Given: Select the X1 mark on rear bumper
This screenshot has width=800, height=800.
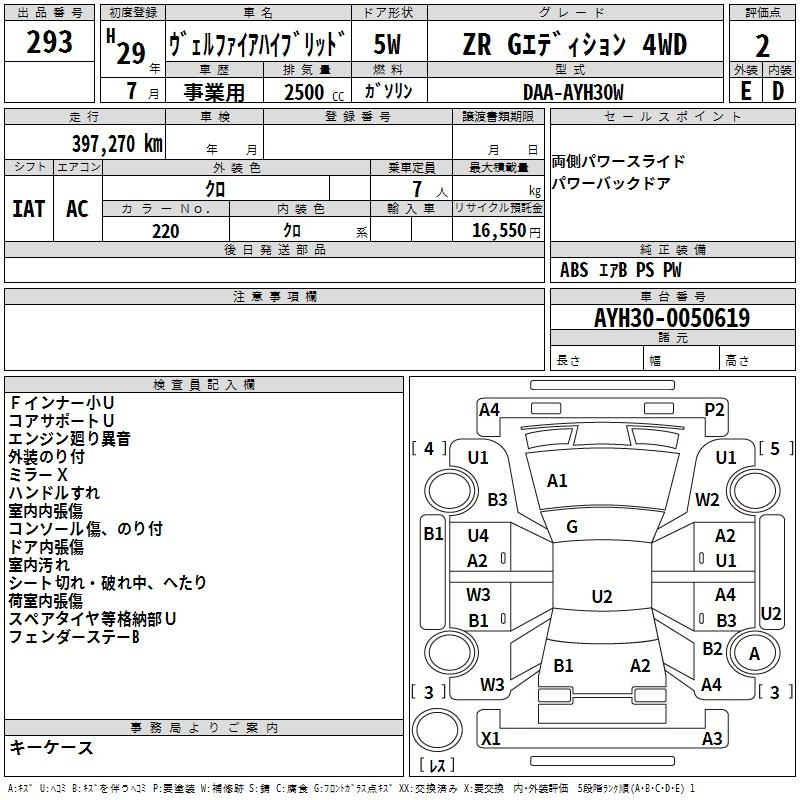Looking at the screenshot, I should point(490,738).
